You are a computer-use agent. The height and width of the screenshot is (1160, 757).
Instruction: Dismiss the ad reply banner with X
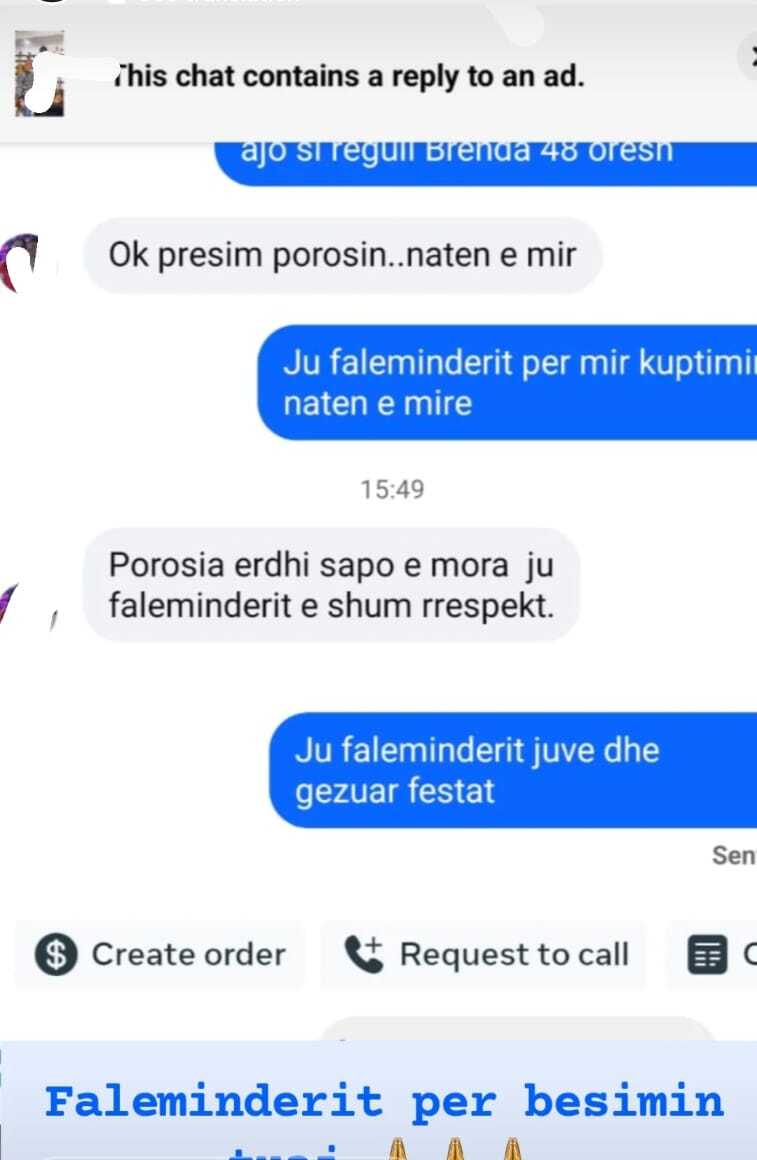(x=750, y=55)
